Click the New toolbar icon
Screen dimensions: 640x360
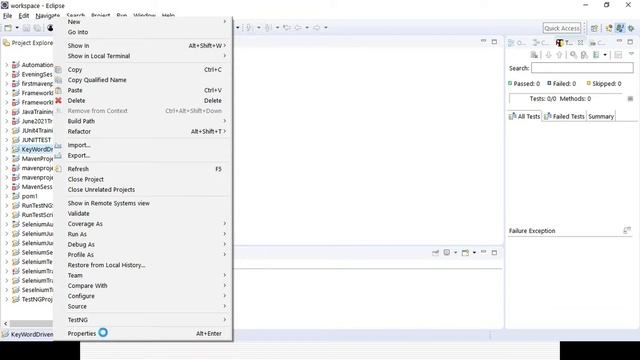8,28
